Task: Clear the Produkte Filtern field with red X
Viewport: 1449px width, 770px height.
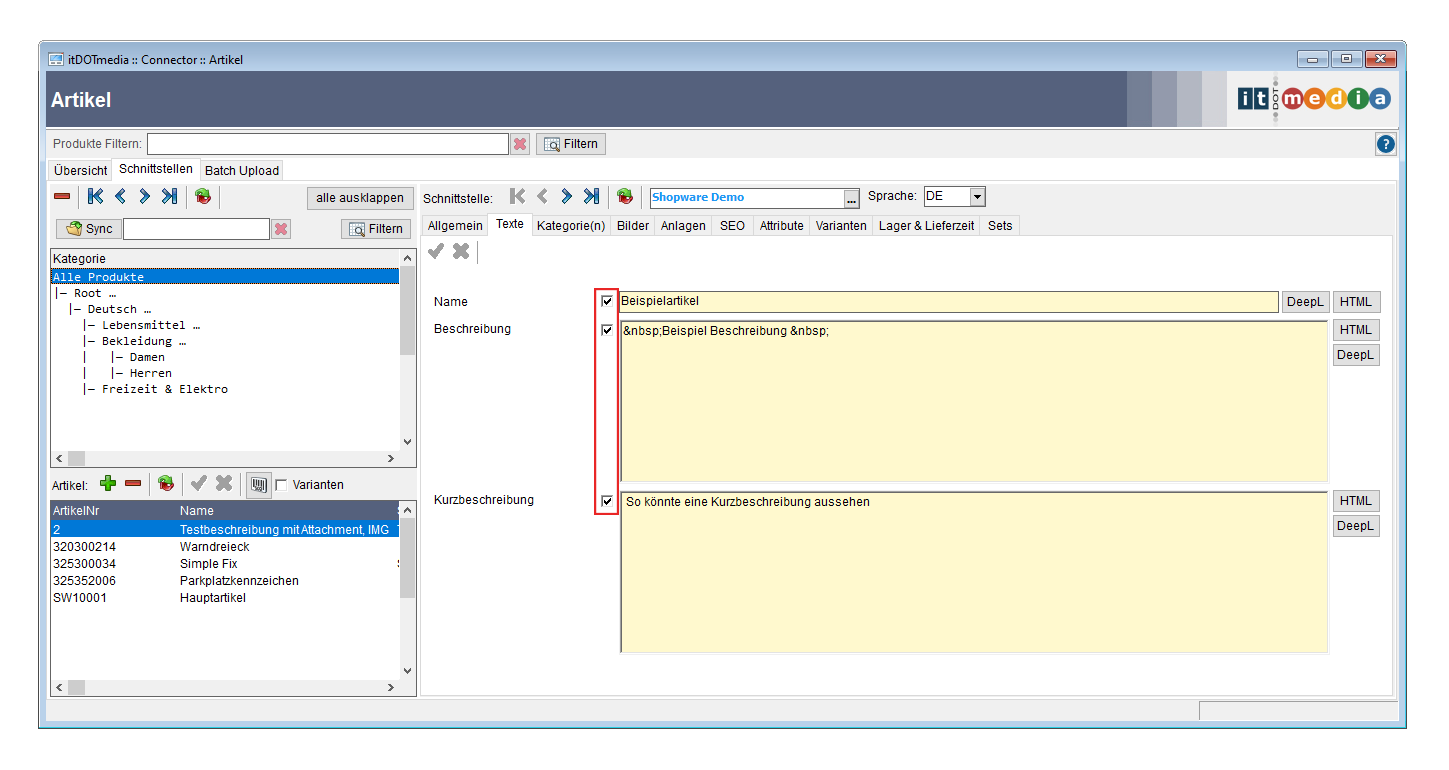Action: click(520, 144)
